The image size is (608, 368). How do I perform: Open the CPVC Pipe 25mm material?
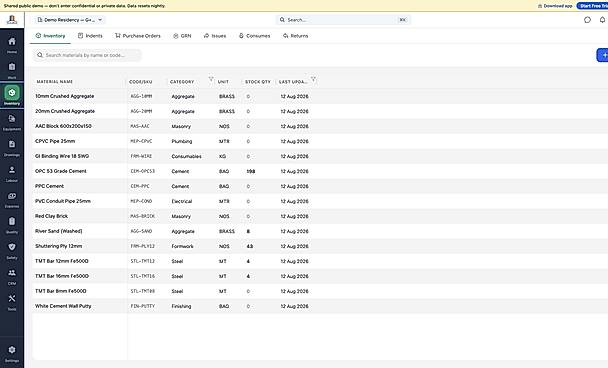pyautogui.click(x=55, y=141)
